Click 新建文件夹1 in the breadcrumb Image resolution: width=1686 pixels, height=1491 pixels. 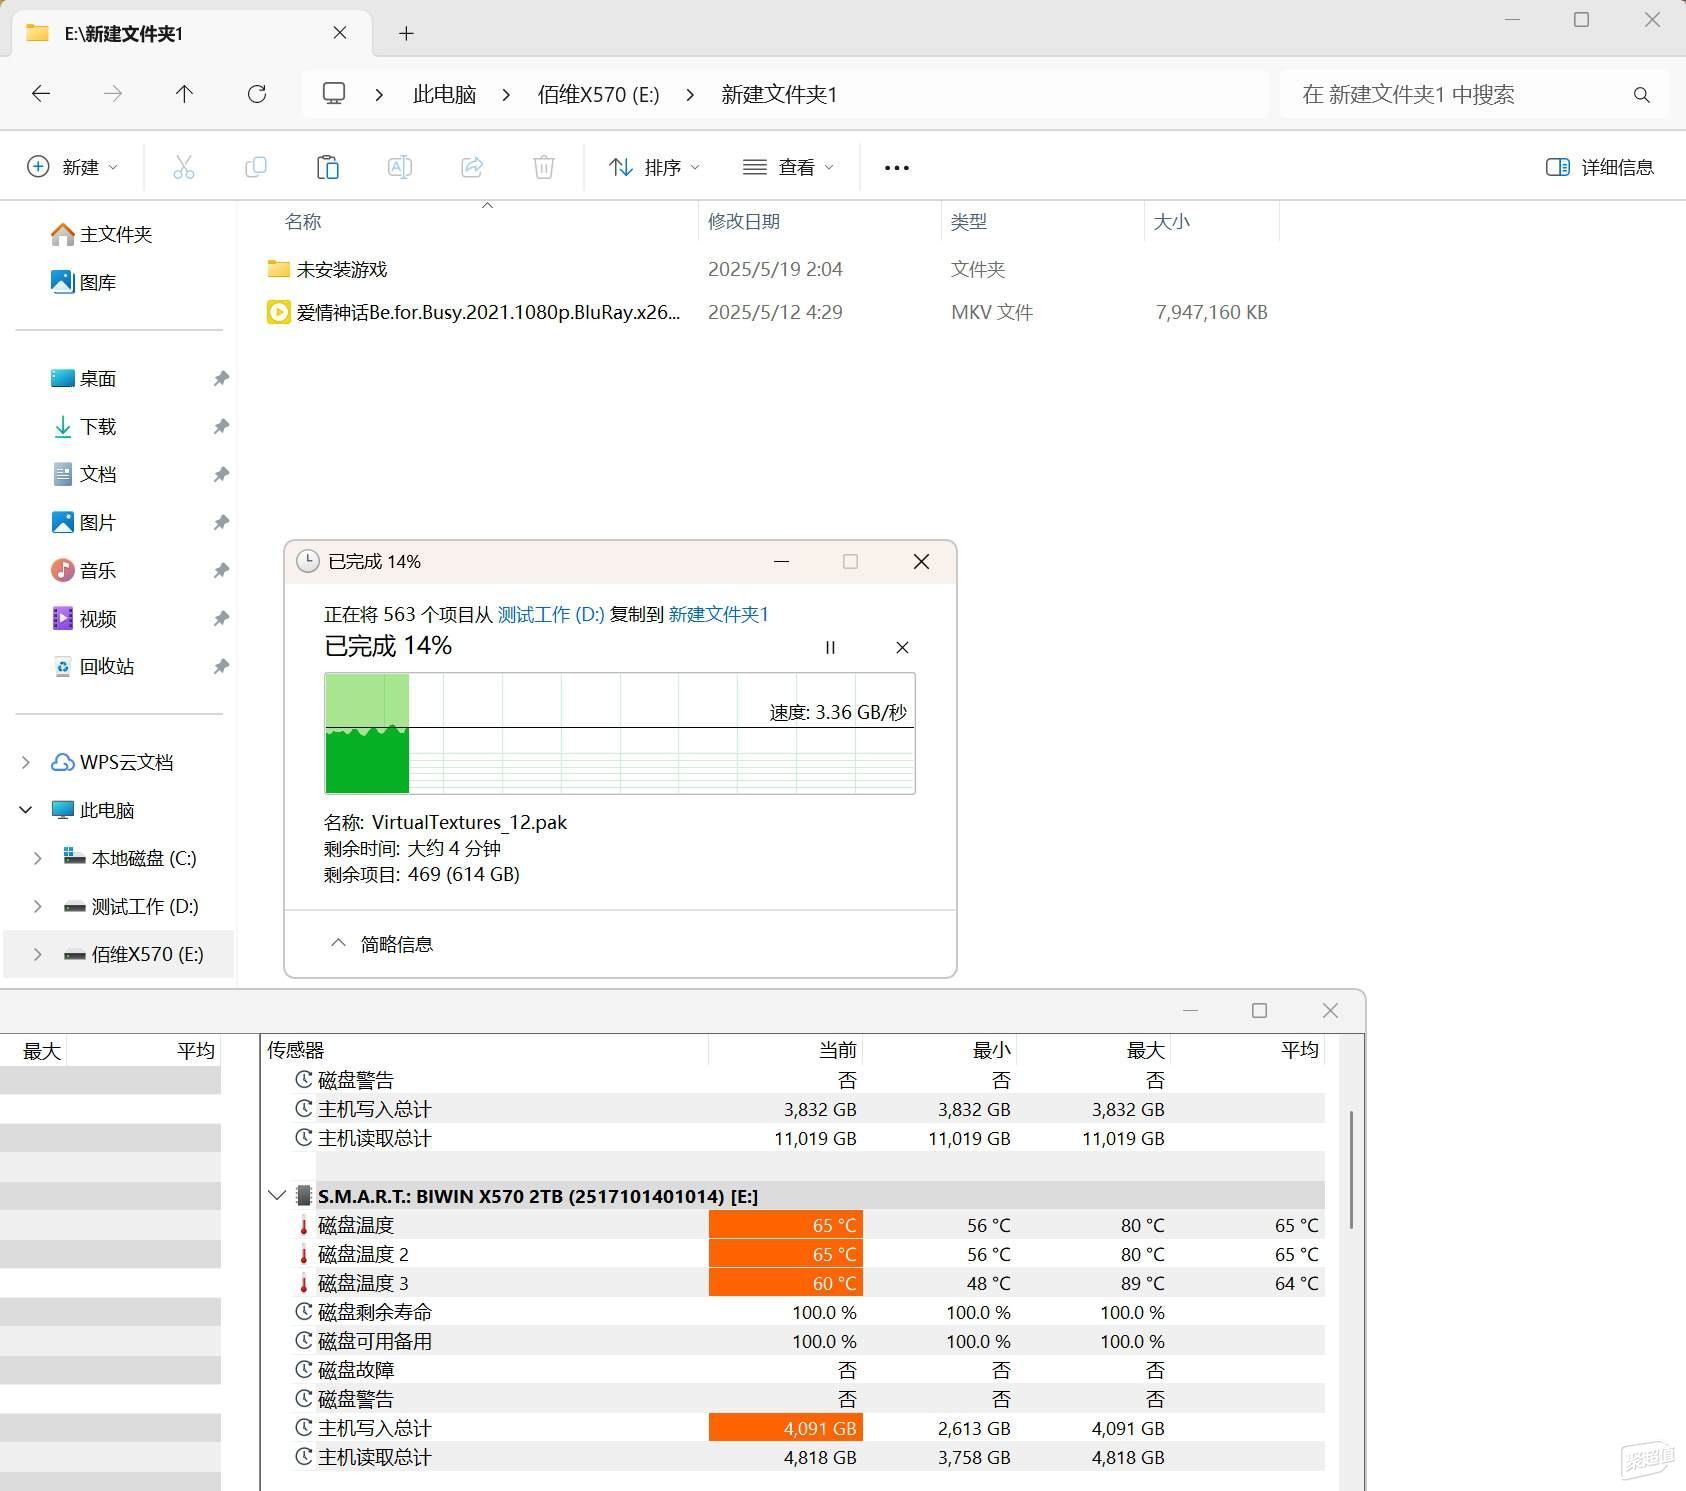coord(779,94)
